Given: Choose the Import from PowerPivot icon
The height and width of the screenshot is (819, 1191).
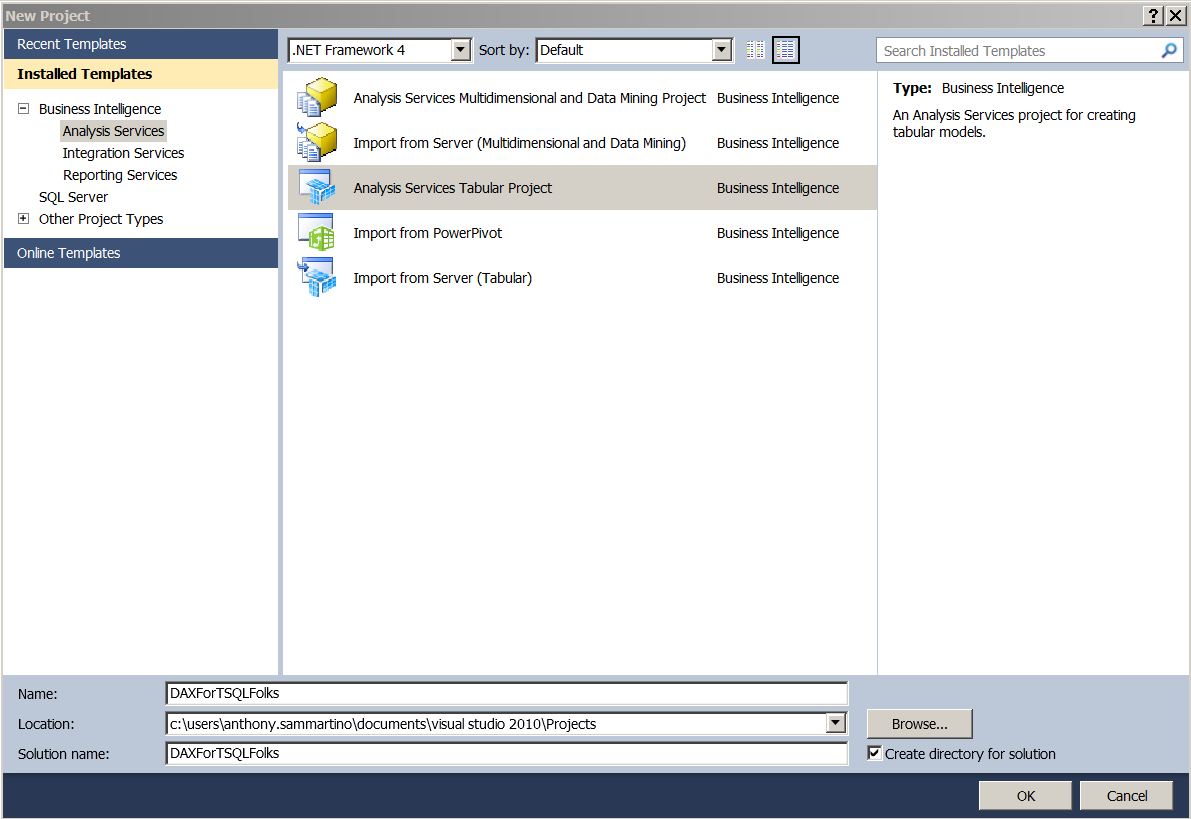Looking at the screenshot, I should (x=317, y=232).
